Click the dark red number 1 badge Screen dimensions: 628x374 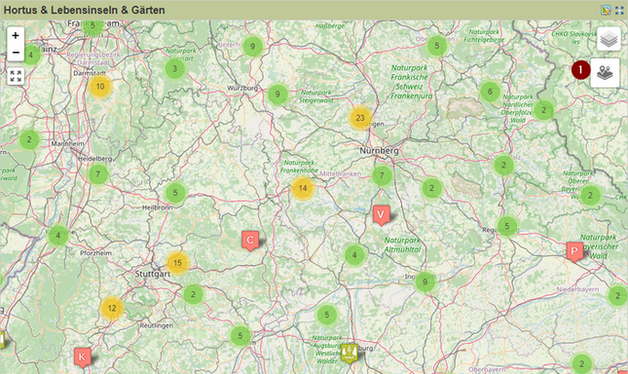click(581, 70)
